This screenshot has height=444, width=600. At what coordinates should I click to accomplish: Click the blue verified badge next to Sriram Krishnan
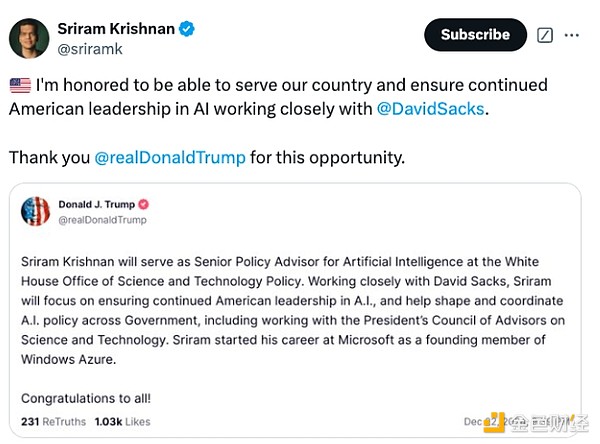tap(187, 29)
